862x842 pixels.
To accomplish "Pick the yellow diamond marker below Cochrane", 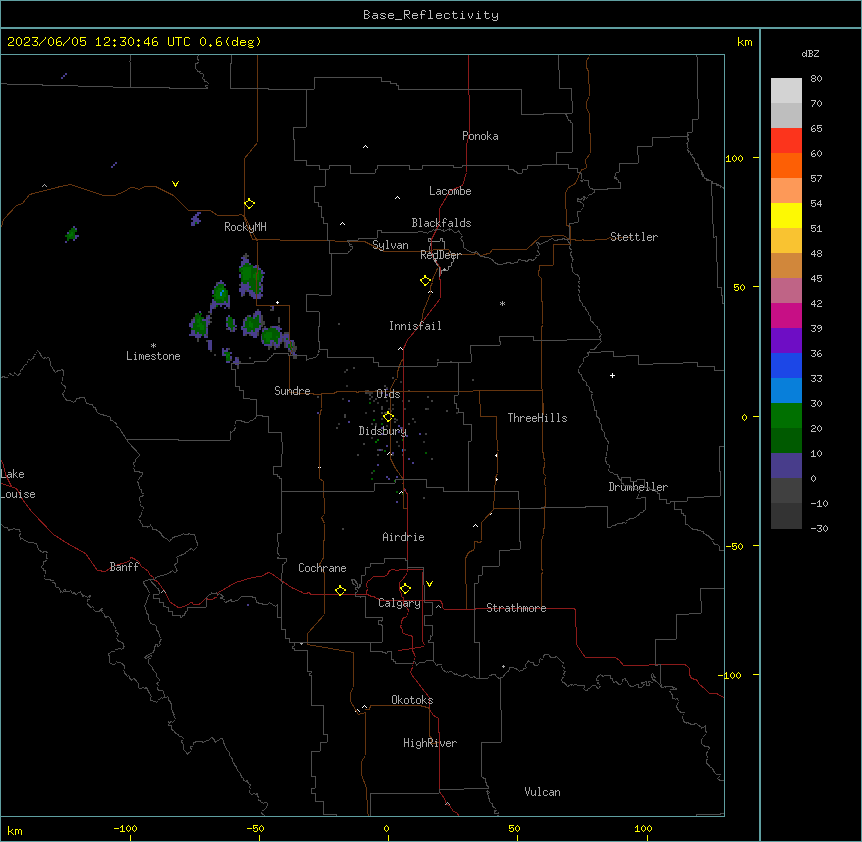I will pos(340,590).
